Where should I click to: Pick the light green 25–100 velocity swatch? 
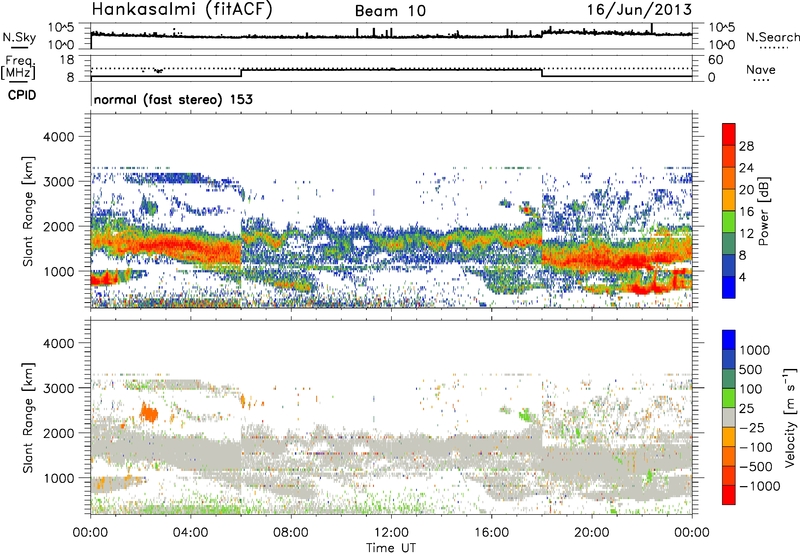[x=729, y=398]
